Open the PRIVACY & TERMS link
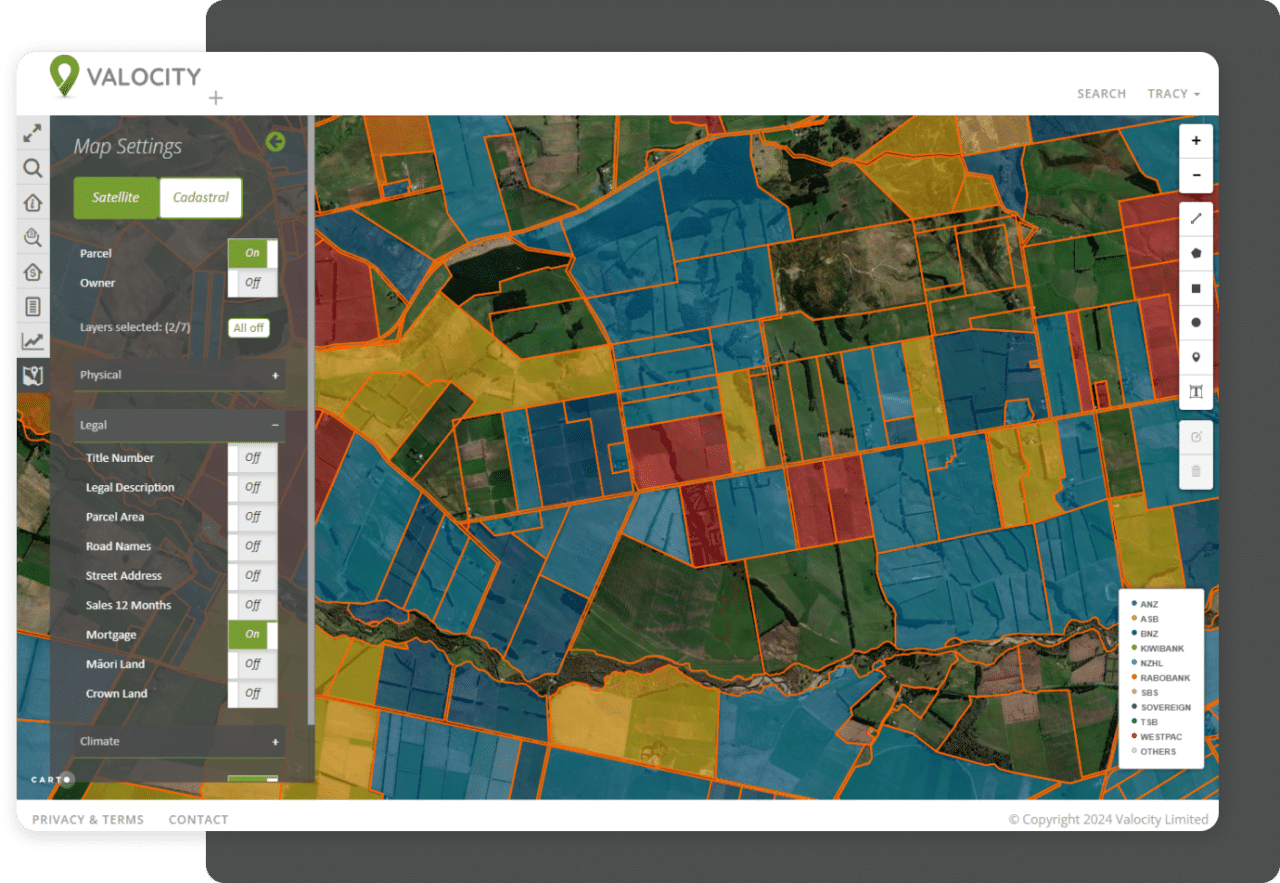Screen dimensions: 1280x883 87,819
